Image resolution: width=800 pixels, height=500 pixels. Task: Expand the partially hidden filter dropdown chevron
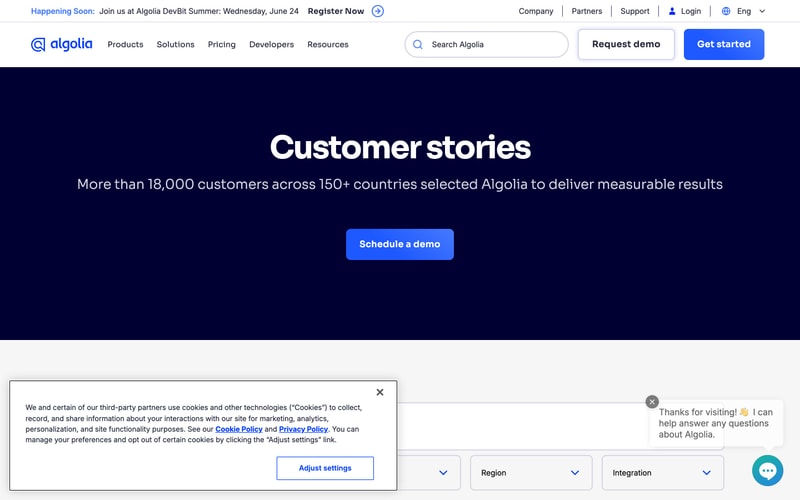point(443,473)
